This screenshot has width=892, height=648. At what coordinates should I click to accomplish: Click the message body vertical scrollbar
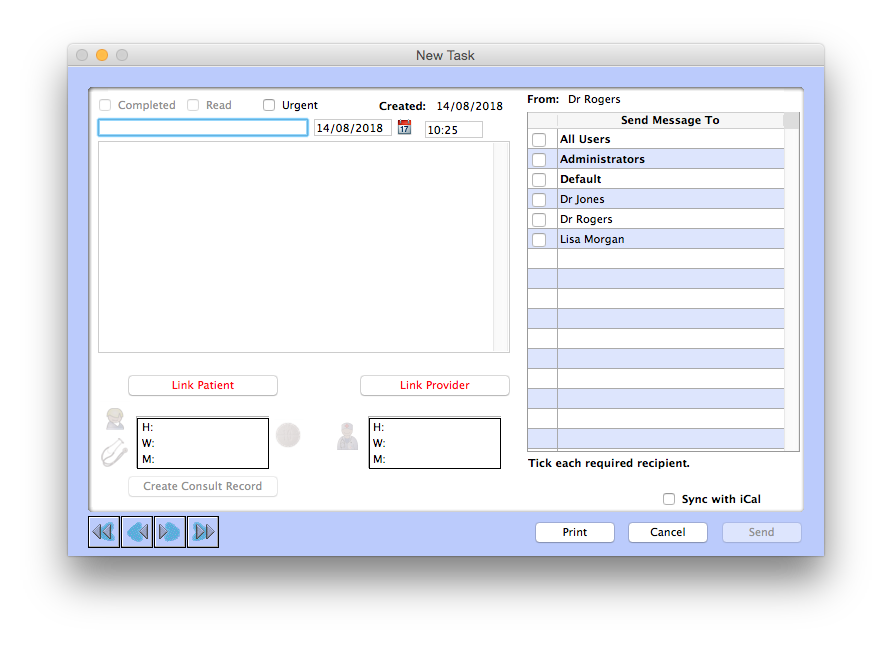pos(501,247)
